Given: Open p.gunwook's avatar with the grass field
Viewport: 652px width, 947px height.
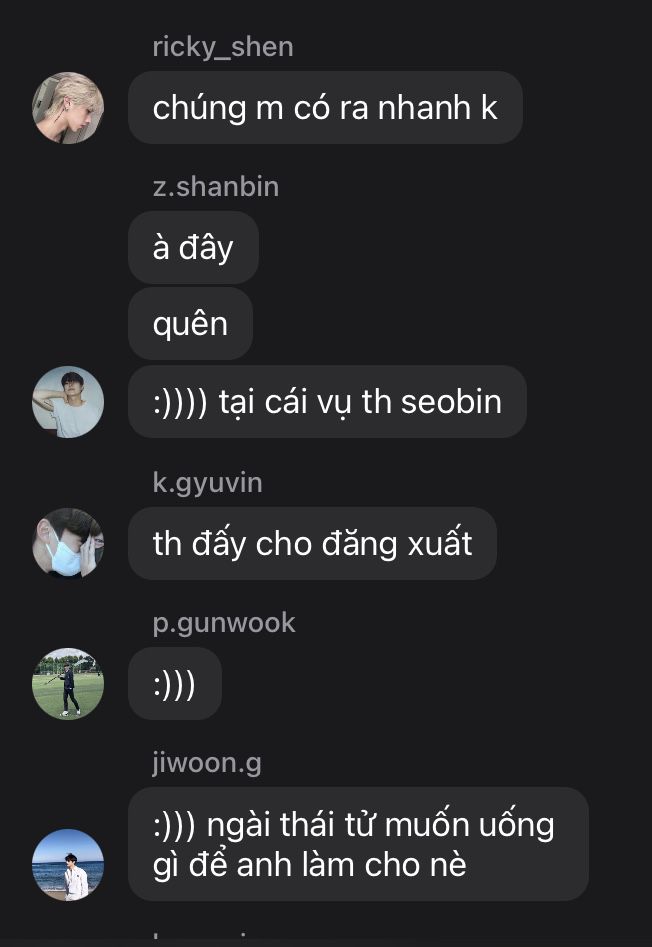Looking at the screenshot, I should point(68,684).
